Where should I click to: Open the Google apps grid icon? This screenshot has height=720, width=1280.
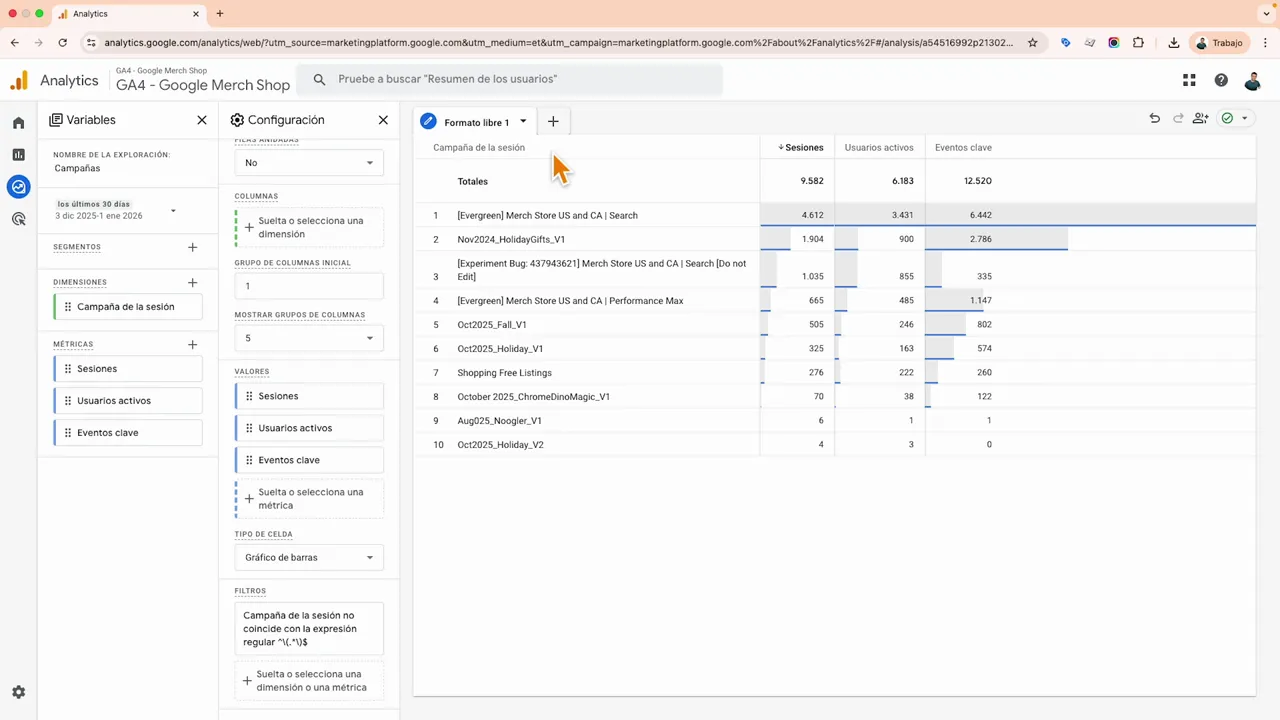(x=1189, y=81)
